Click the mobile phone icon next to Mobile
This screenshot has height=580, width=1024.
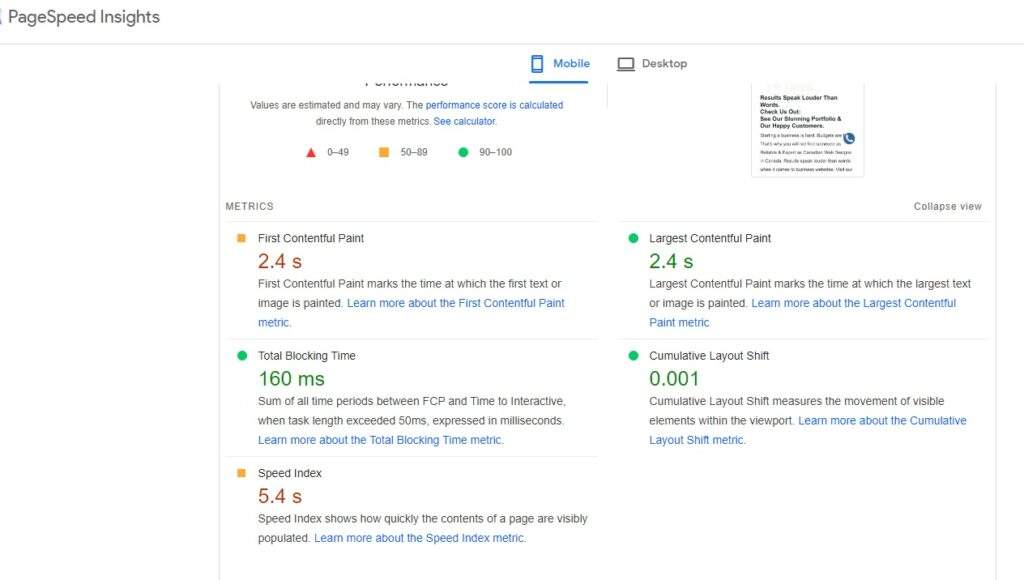click(x=537, y=62)
